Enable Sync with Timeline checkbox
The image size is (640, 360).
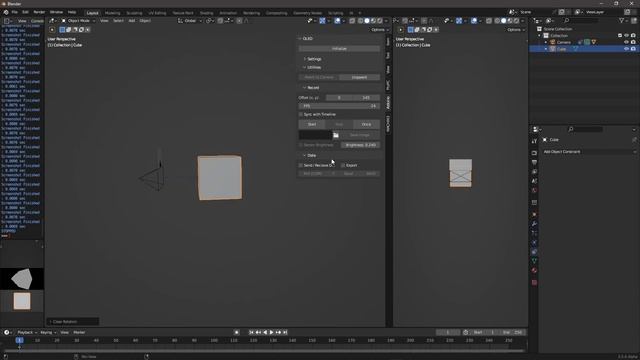301,114
